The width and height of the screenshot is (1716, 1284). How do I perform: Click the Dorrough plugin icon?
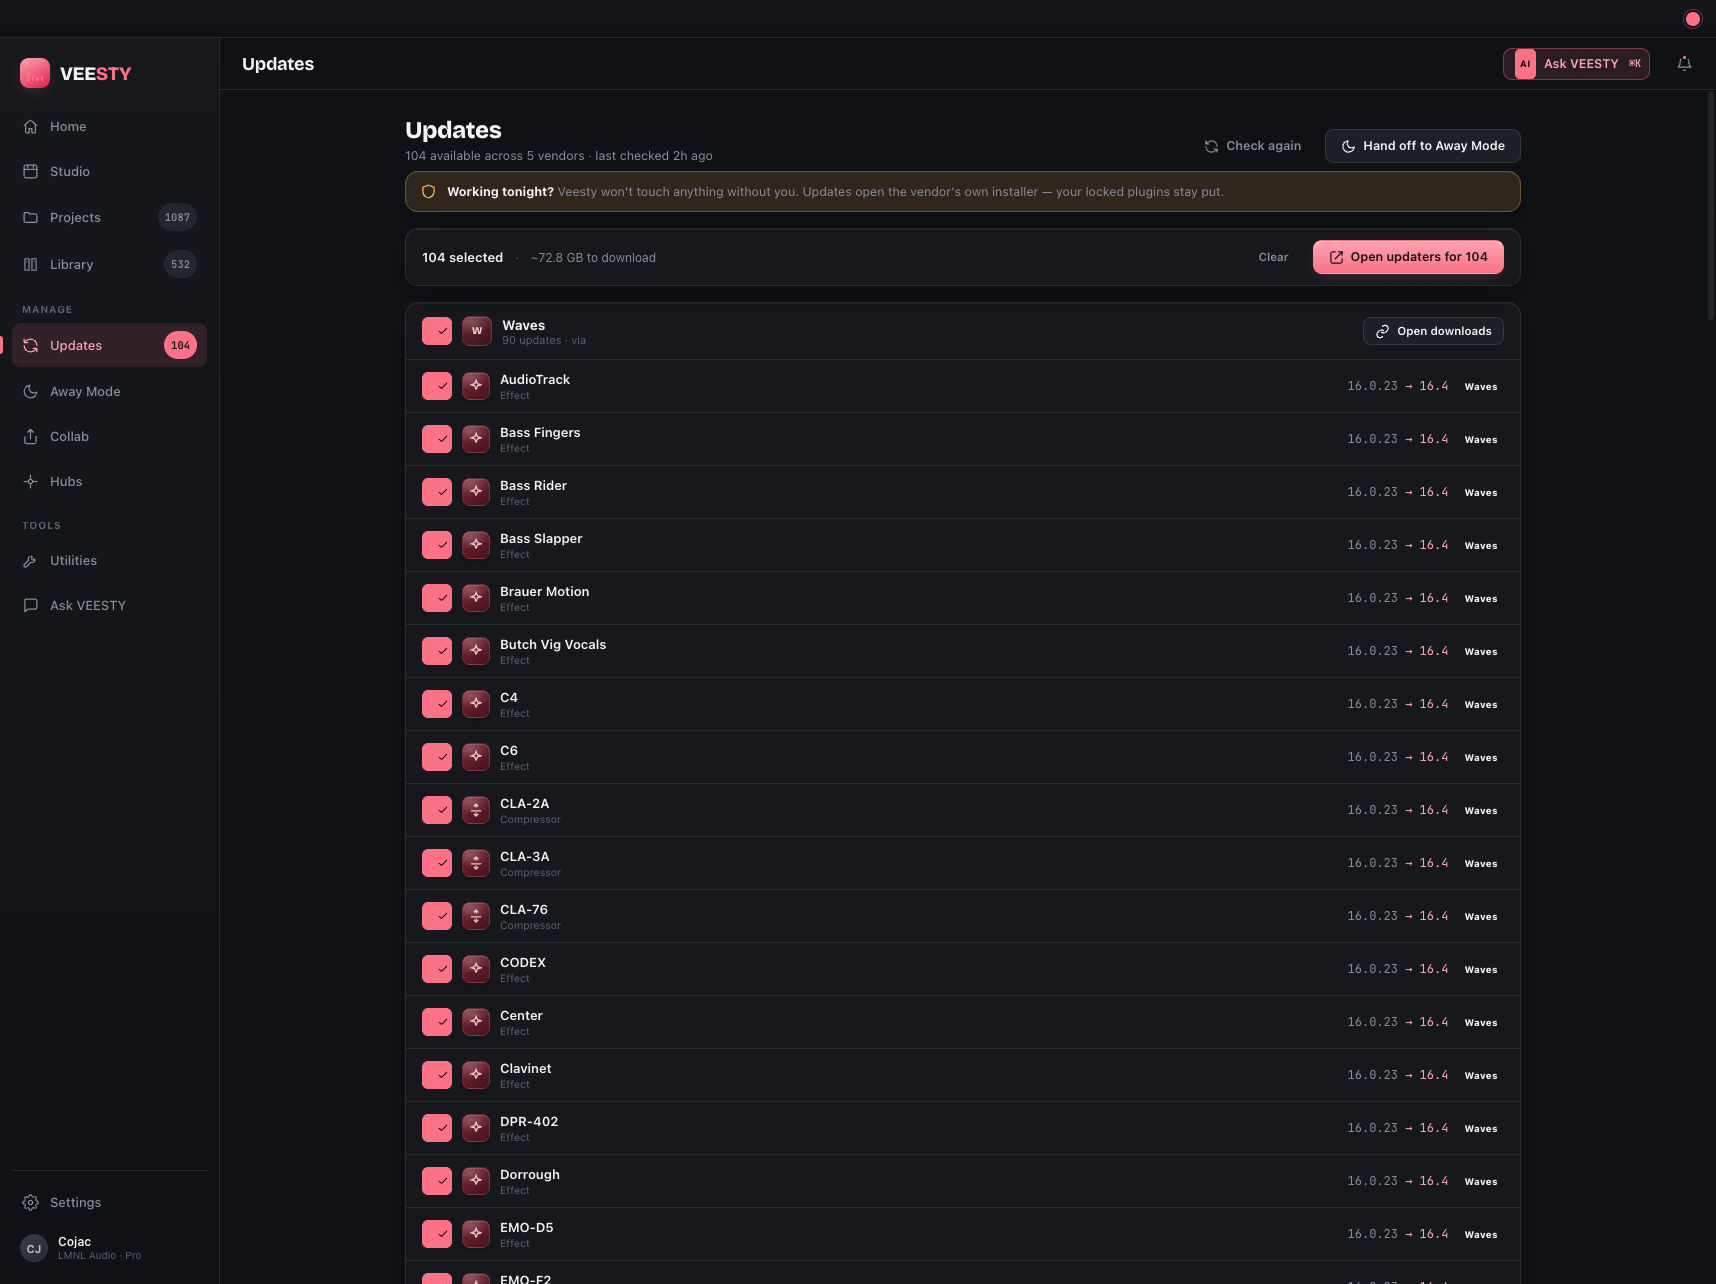click(476, 1181)
